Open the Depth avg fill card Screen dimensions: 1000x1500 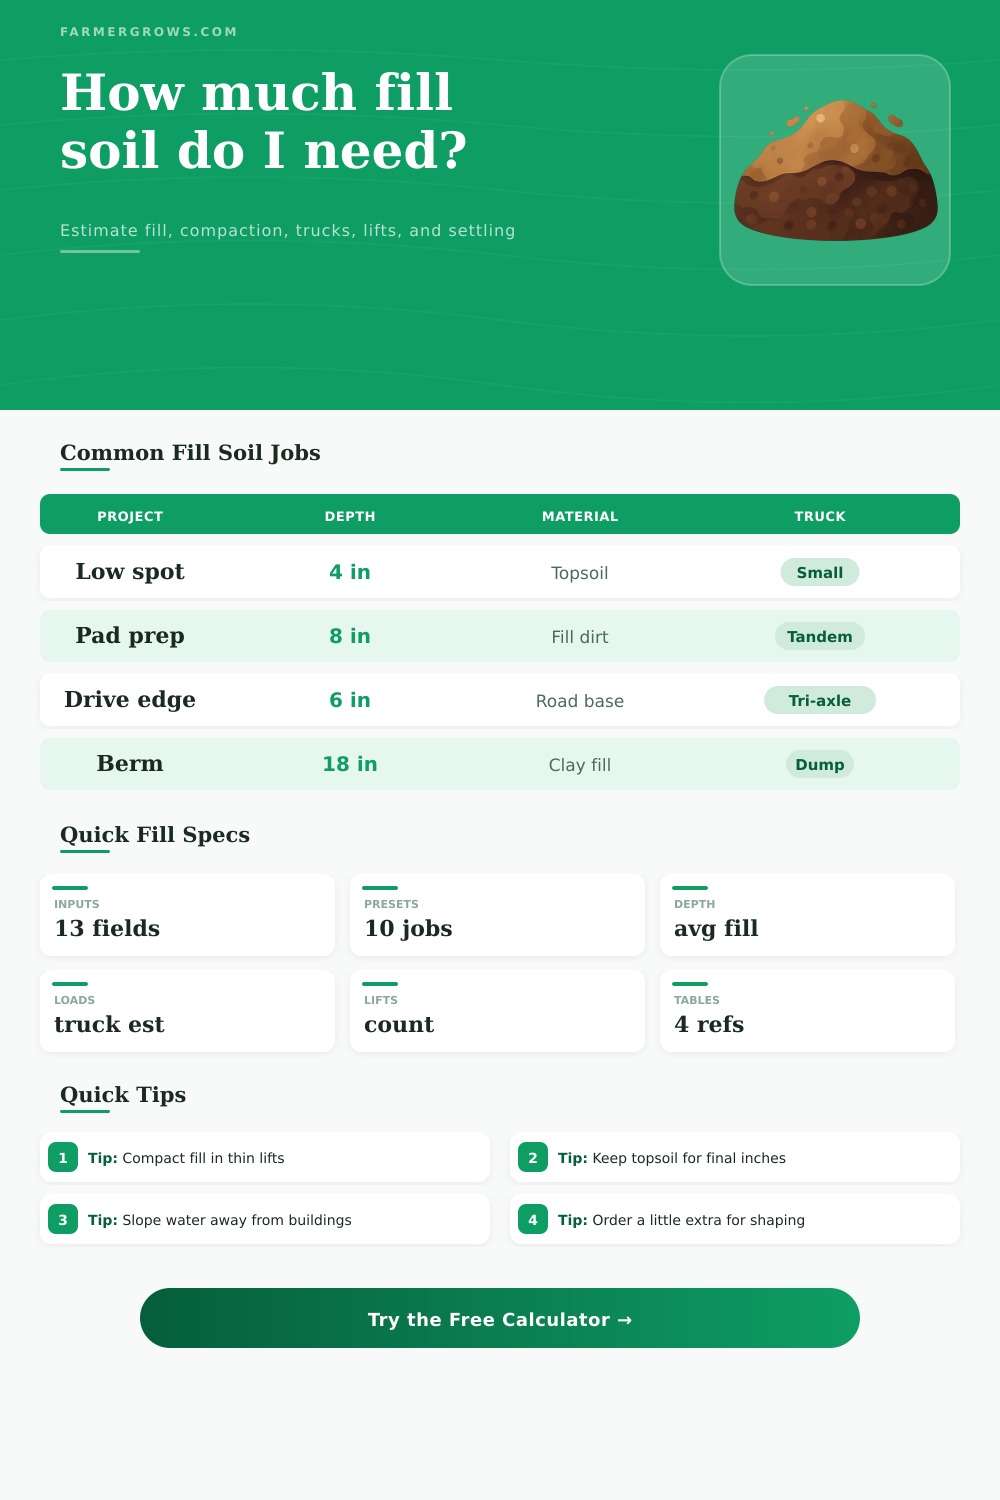point(807,915)
